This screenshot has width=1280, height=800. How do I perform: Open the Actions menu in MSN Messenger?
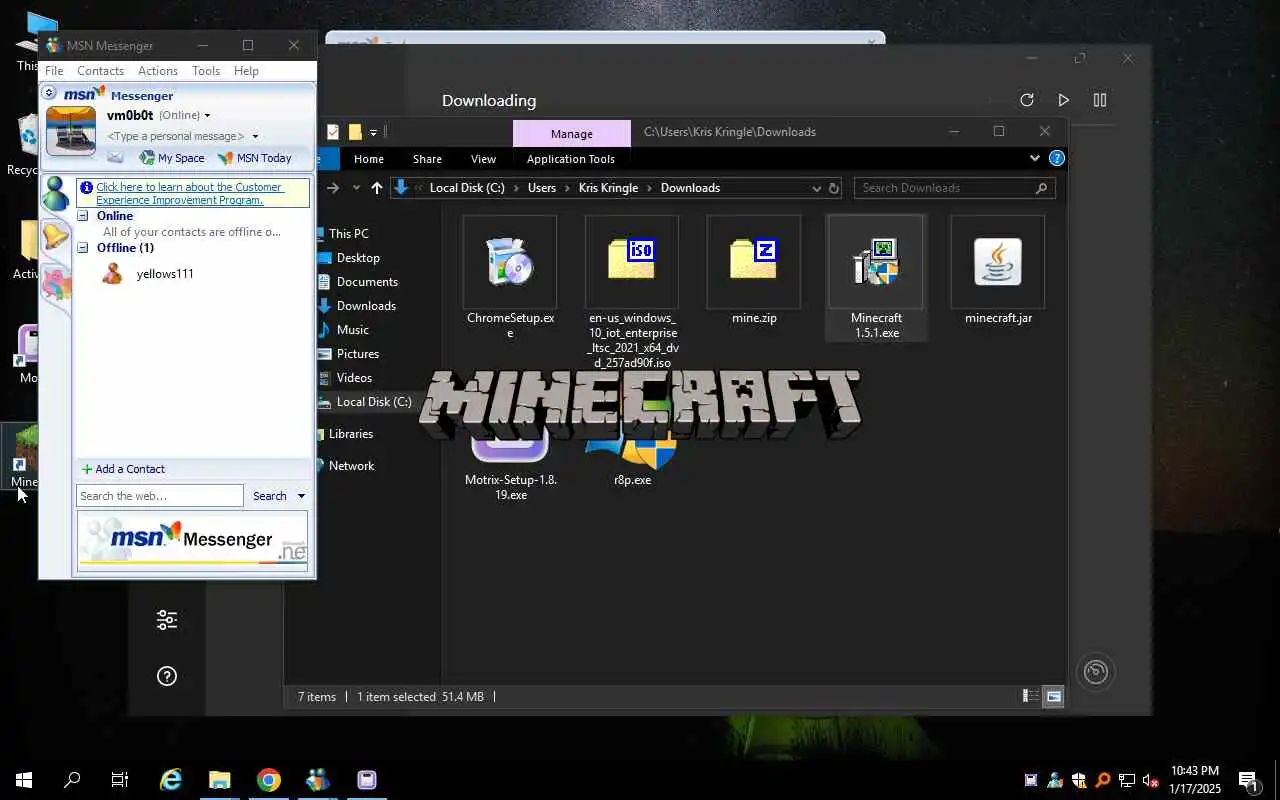(158, 71)
